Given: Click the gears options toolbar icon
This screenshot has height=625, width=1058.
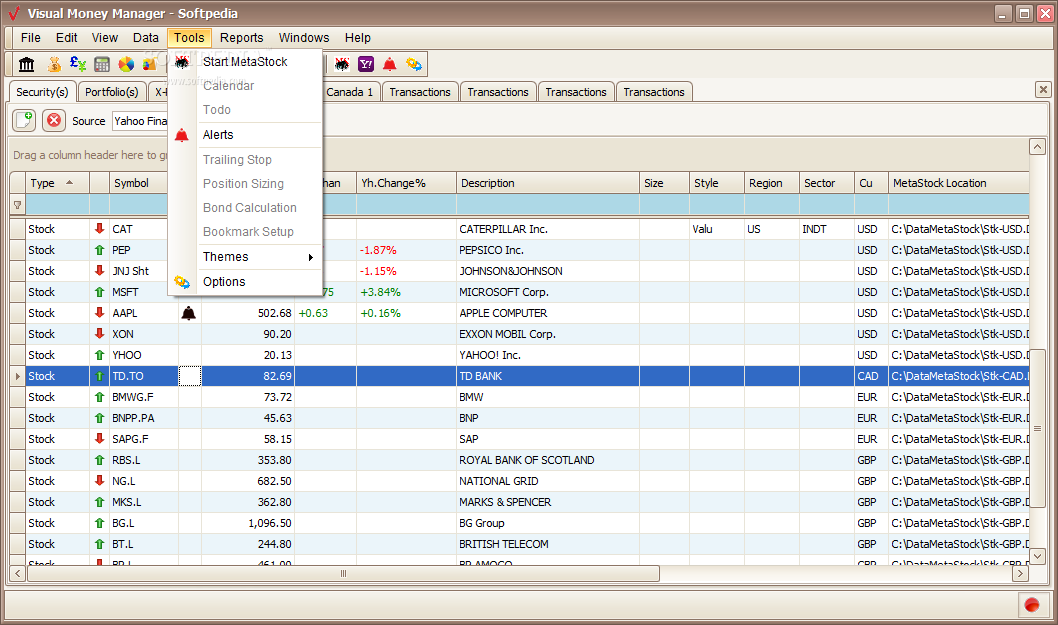Looking at the screenshot, I should pos(414,64).
